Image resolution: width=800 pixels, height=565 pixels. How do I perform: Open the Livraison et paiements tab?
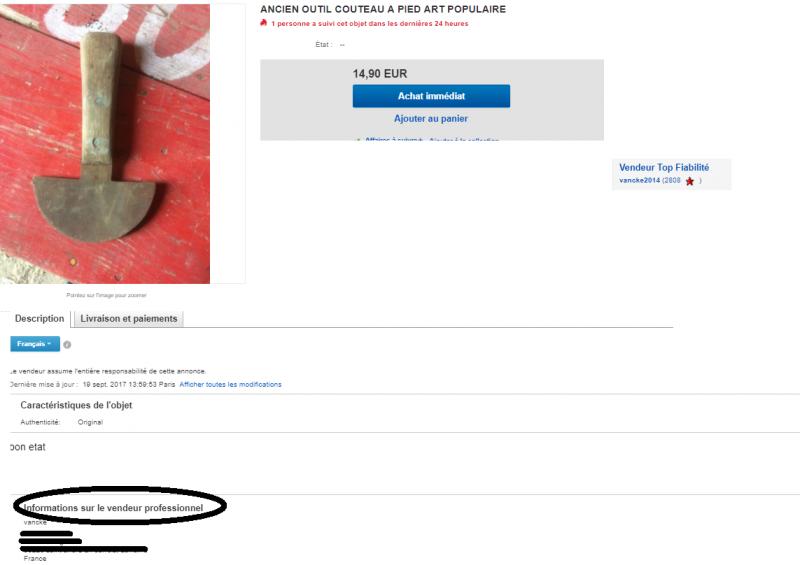pyautogui.click(x=129, y=318)
